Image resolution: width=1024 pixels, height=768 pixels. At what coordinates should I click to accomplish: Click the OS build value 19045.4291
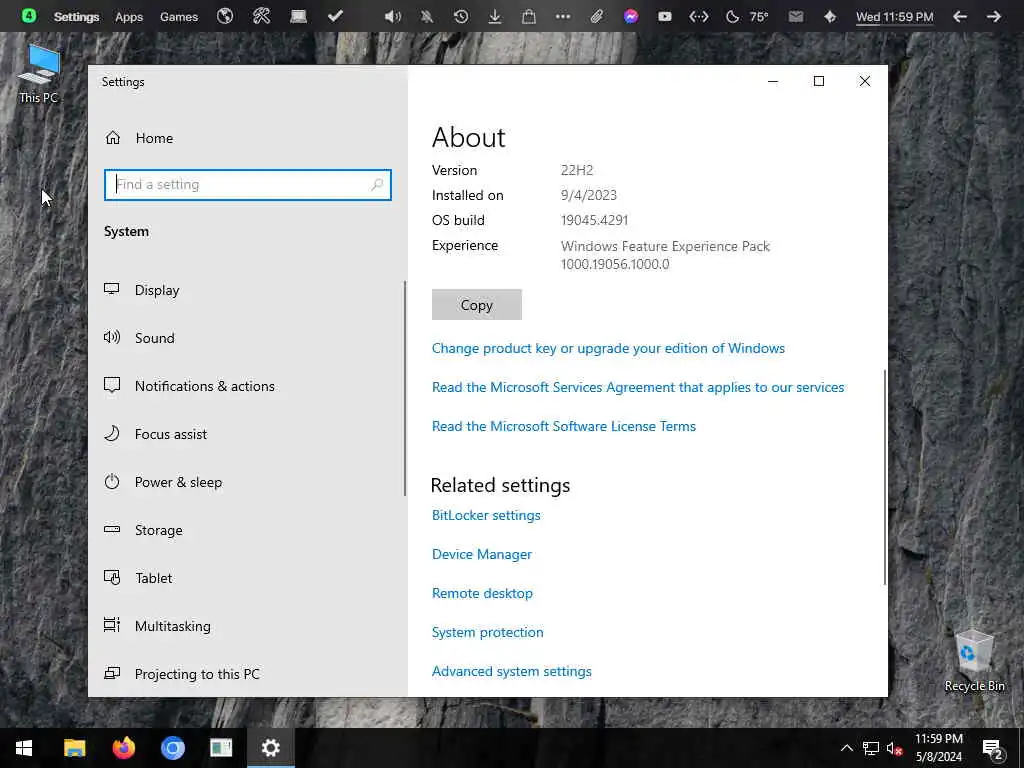pyautogui.click(x=594, y=220)
